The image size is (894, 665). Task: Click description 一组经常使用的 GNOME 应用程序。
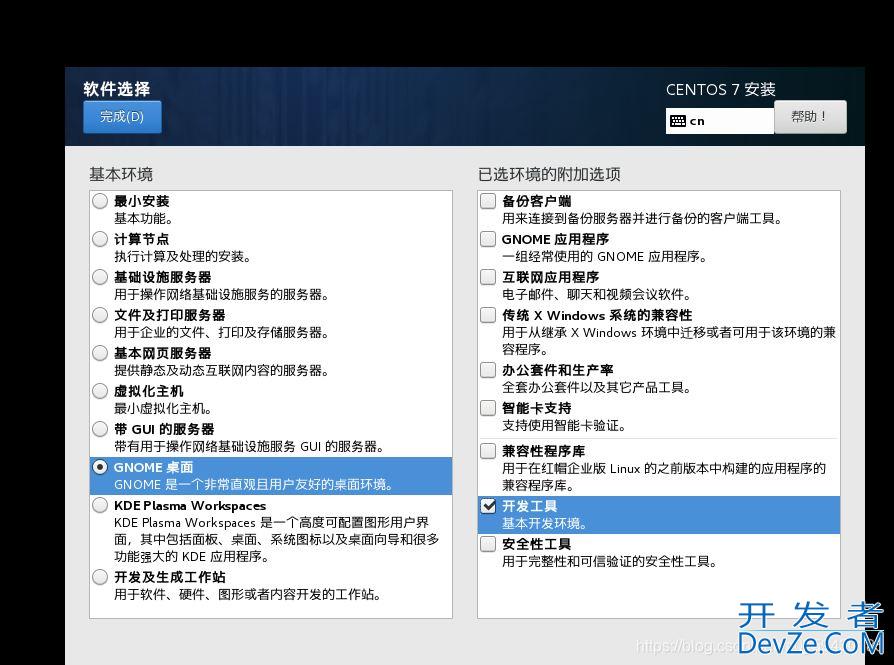(x=605, y=257)
